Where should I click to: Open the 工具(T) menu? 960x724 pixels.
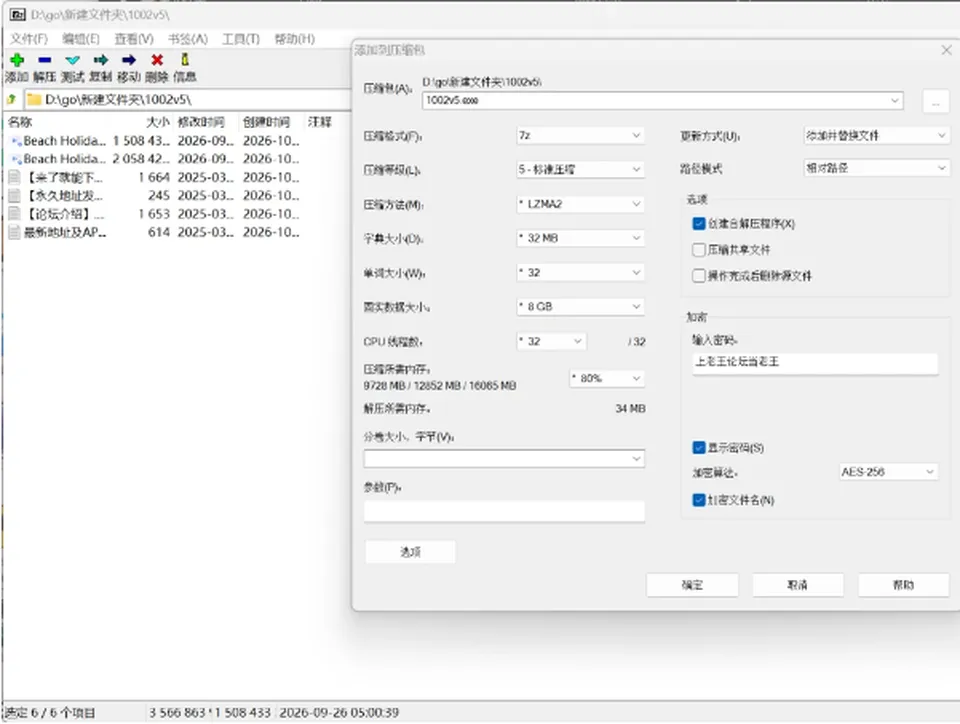(x=241, y=39)
